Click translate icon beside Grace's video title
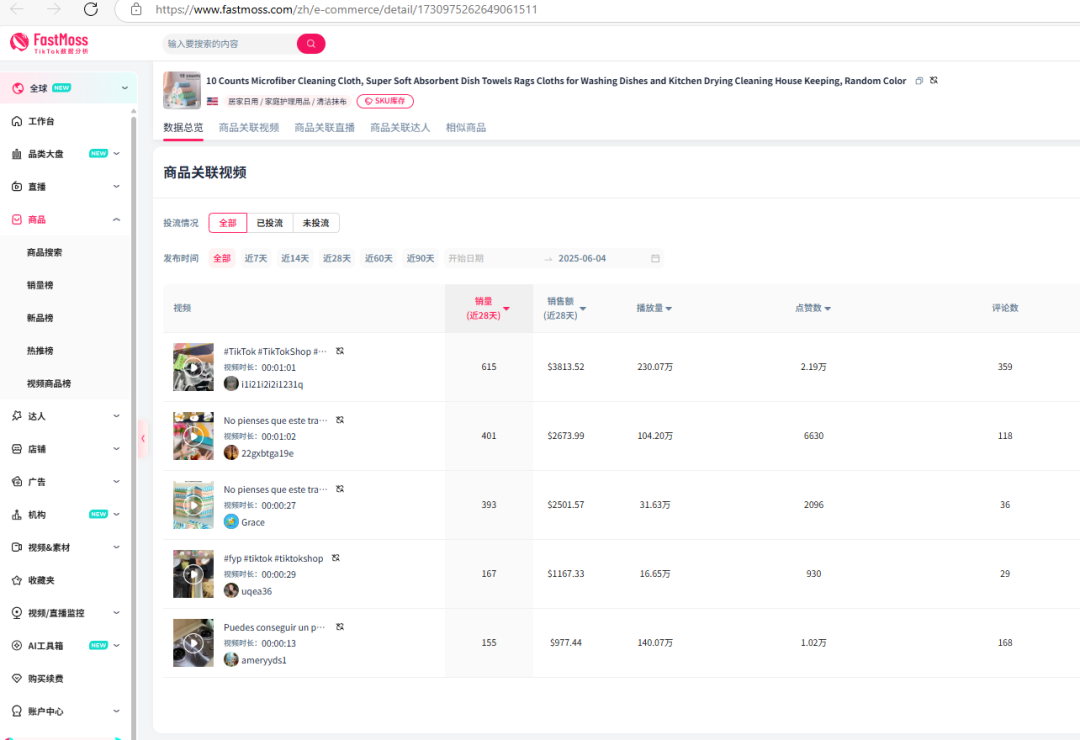 pyautogui.click(x=340, y=489)
